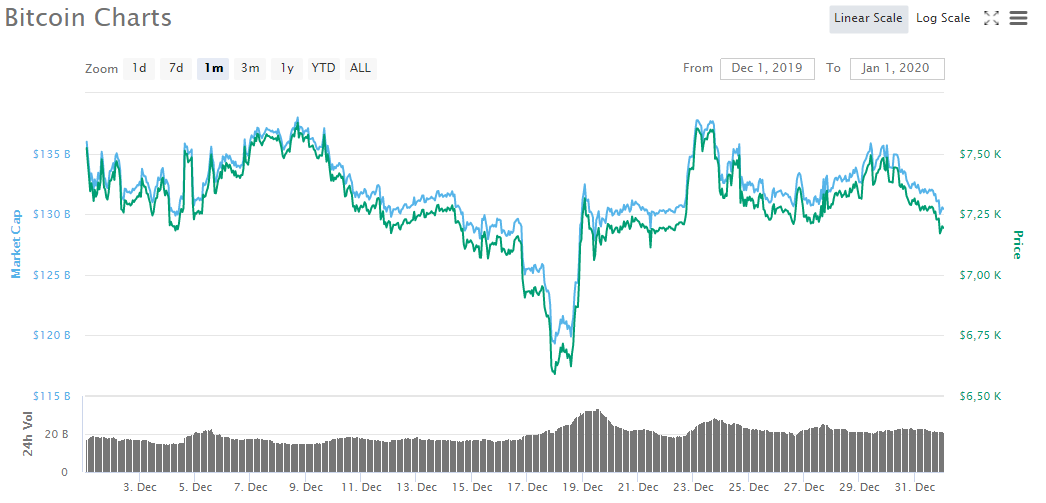Switch to Linear Scale

869,19
